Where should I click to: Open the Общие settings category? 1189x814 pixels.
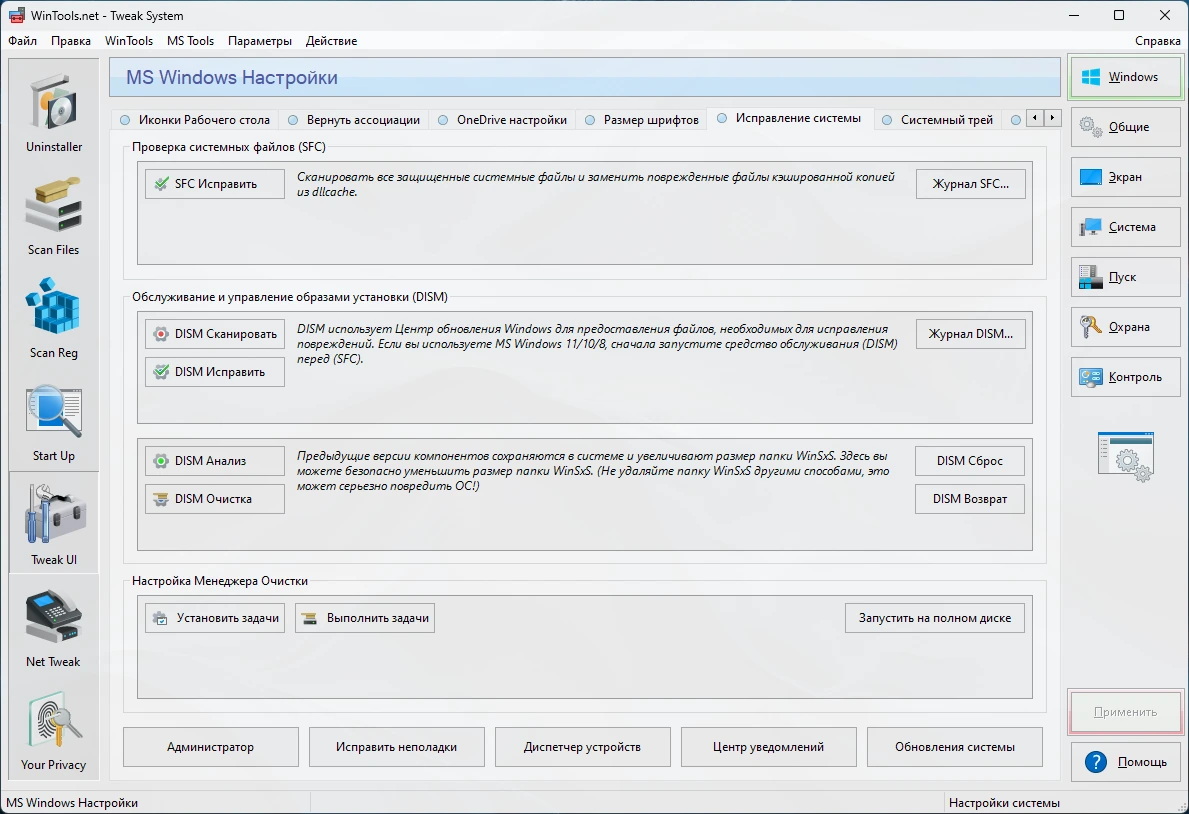point(1125,127)
